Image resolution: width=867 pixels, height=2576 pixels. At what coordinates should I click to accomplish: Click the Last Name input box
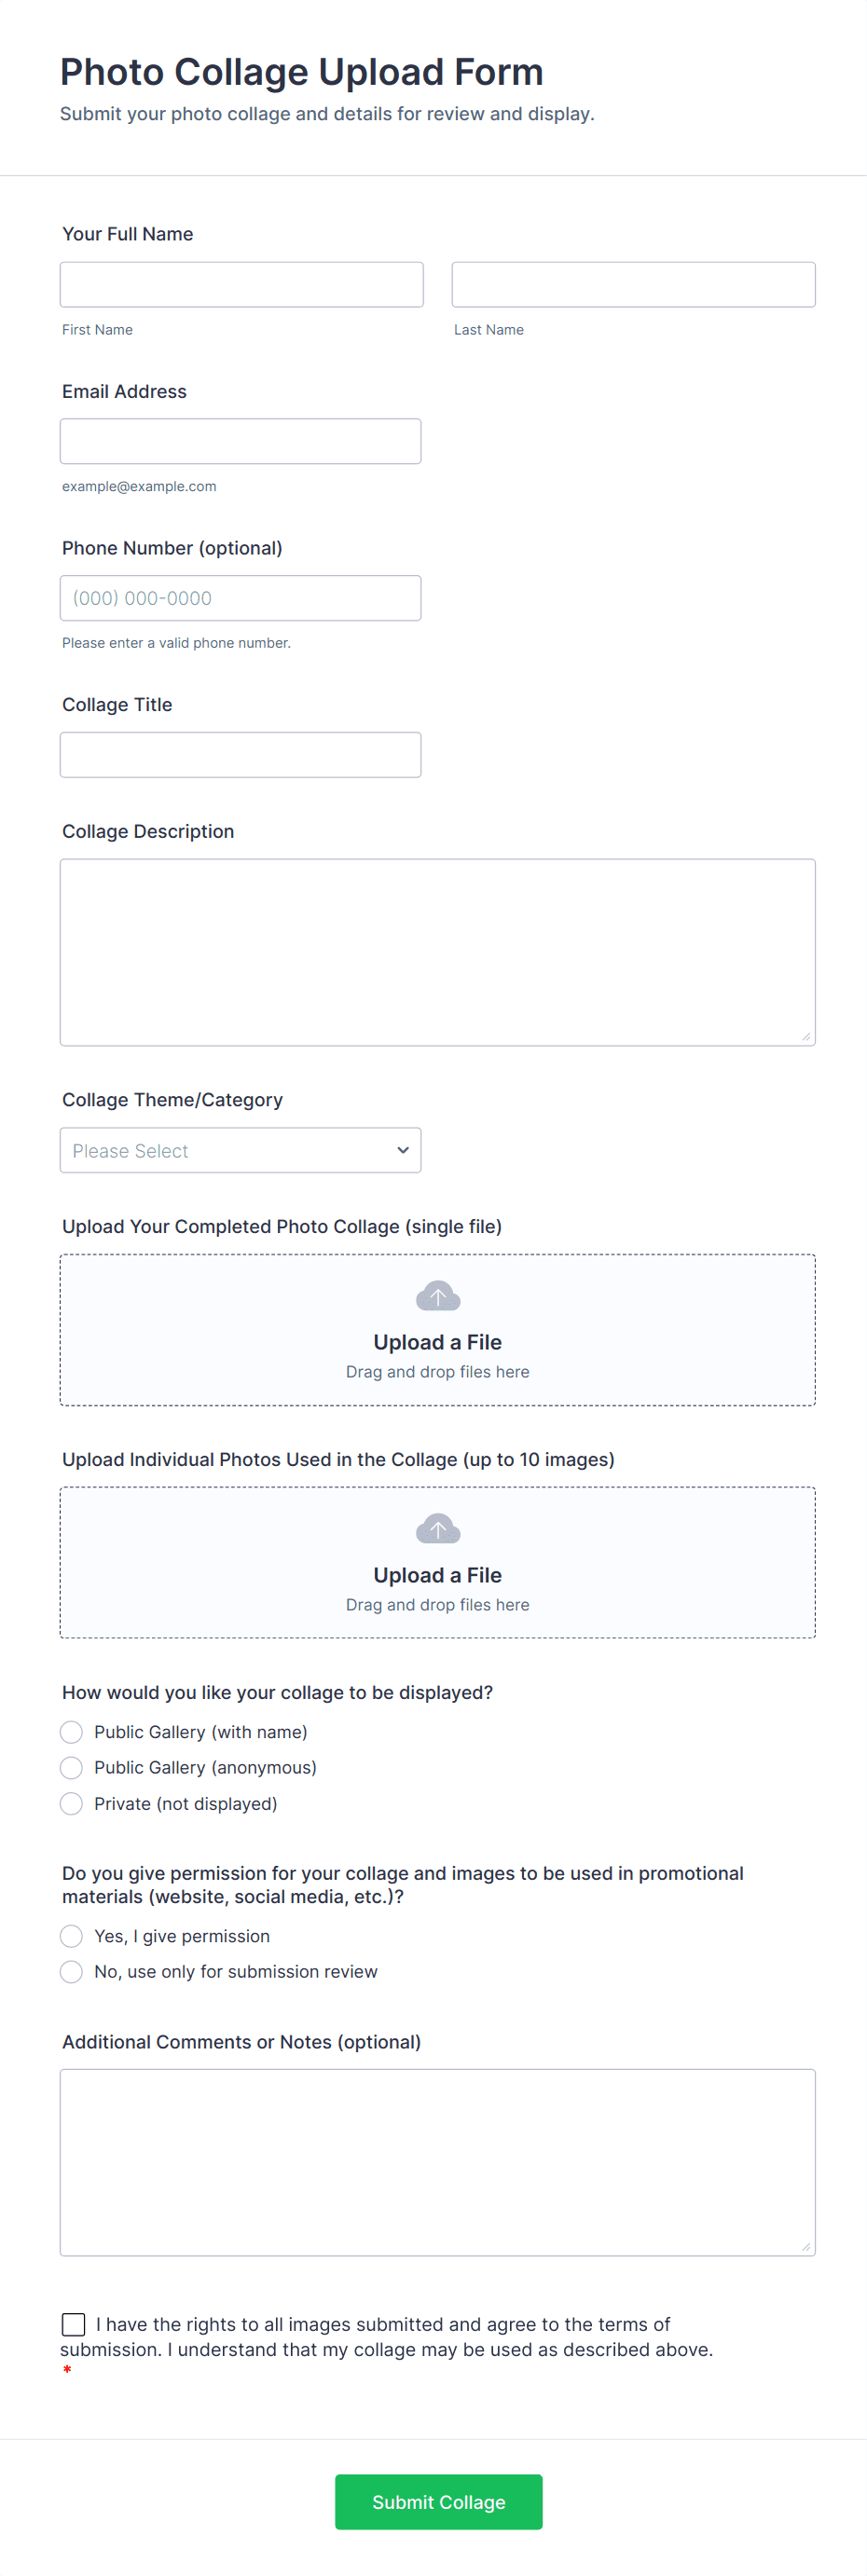(x=633, y=285)
